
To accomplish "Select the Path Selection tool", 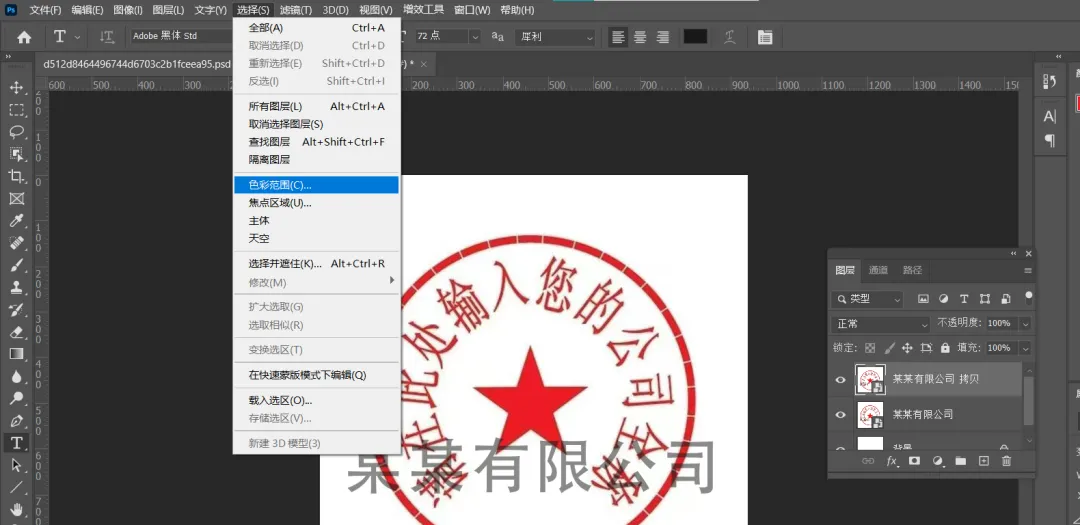I will point(17,465).
